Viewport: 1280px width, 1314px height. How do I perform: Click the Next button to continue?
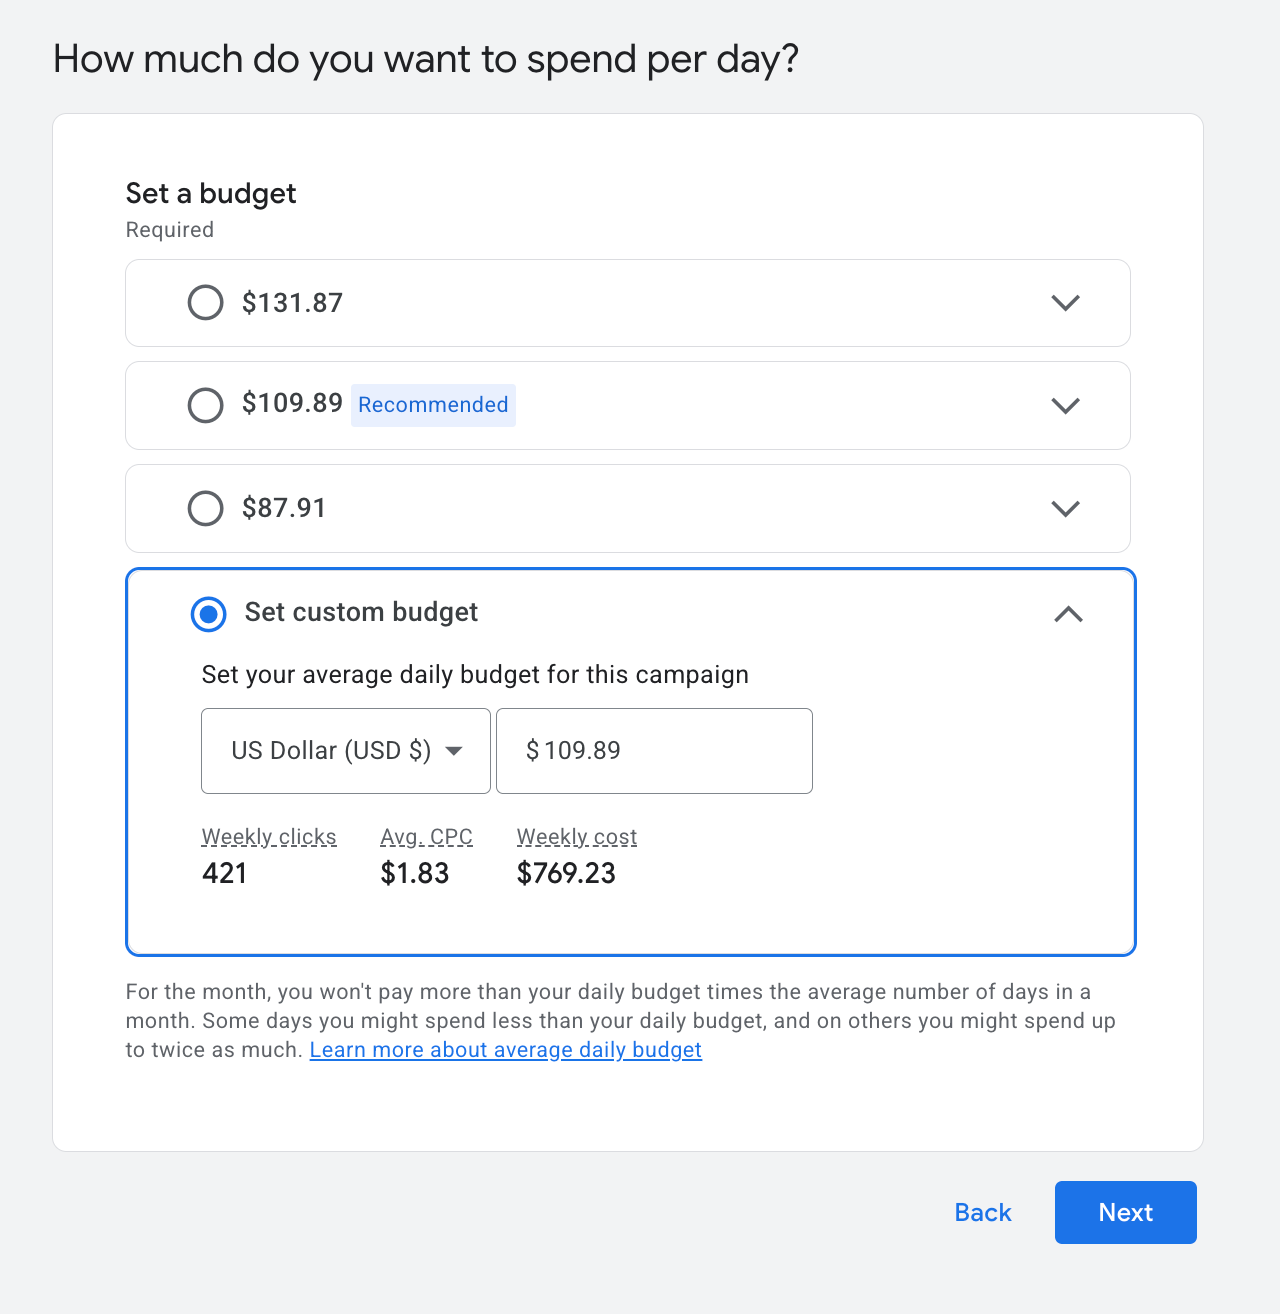[1125, 1212]
